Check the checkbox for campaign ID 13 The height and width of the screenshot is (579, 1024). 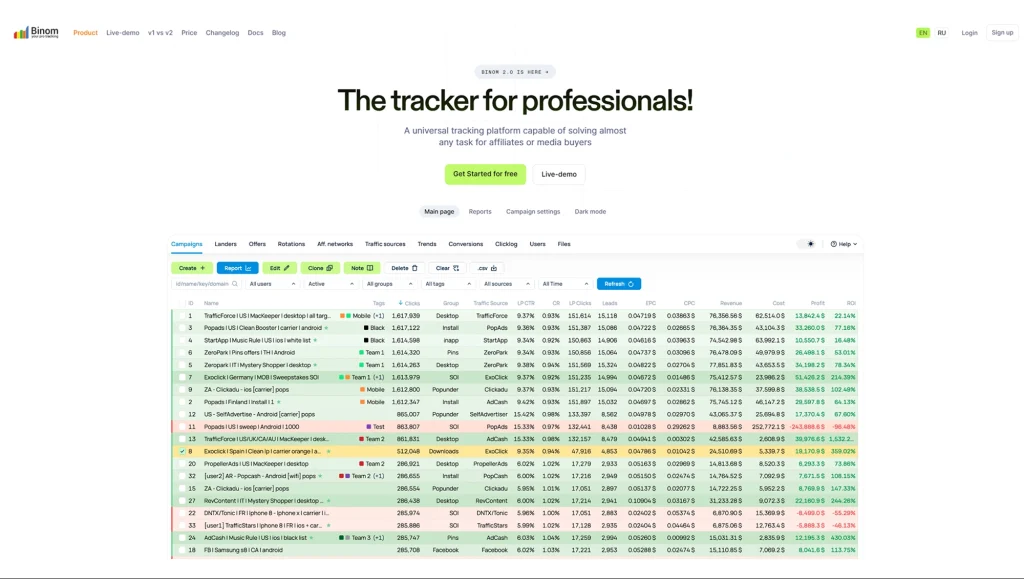point(182,439)
